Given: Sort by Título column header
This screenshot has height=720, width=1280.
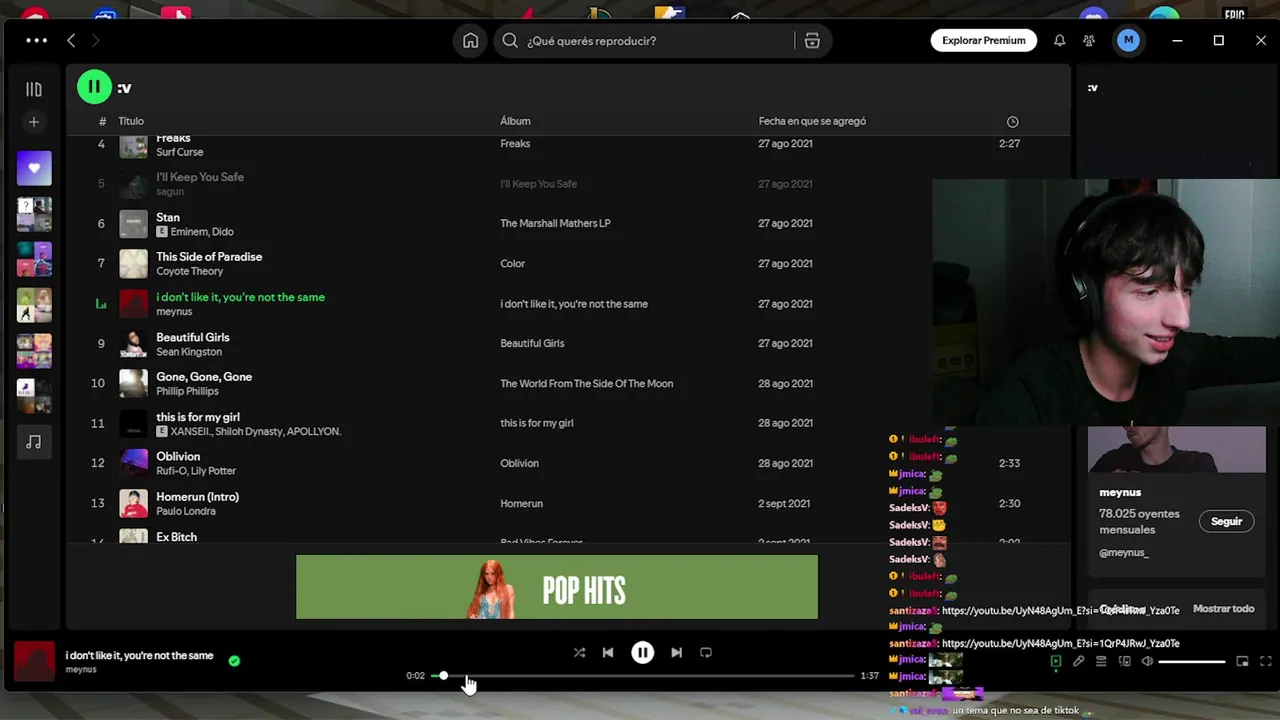Looking at the screenshot, I should click(x=131, y=121).
